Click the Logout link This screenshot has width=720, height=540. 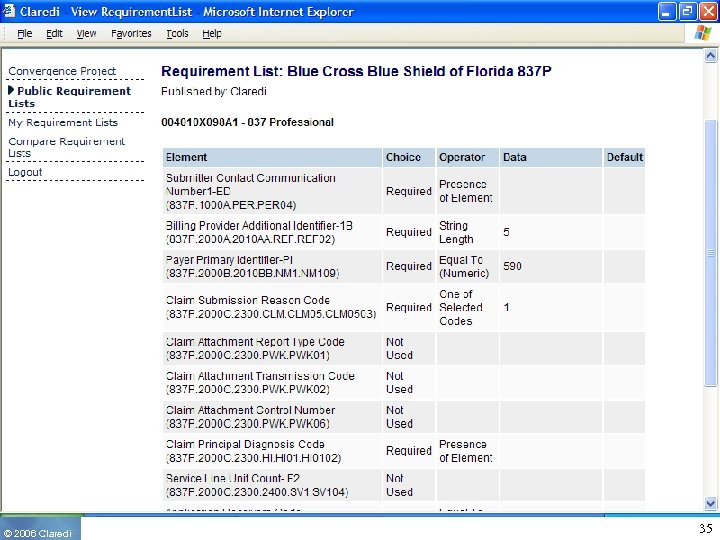[25, 172]
